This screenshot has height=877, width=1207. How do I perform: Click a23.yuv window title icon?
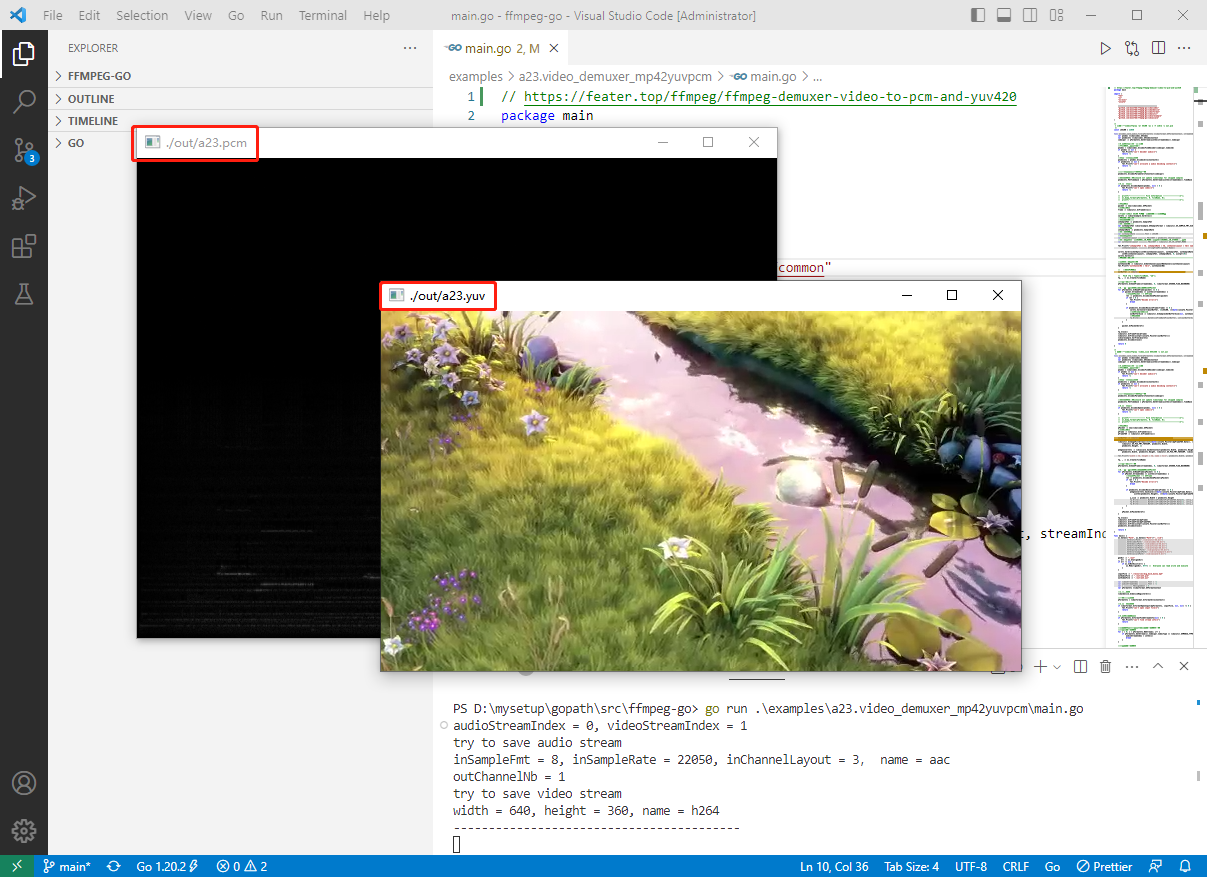pos(396,295)
